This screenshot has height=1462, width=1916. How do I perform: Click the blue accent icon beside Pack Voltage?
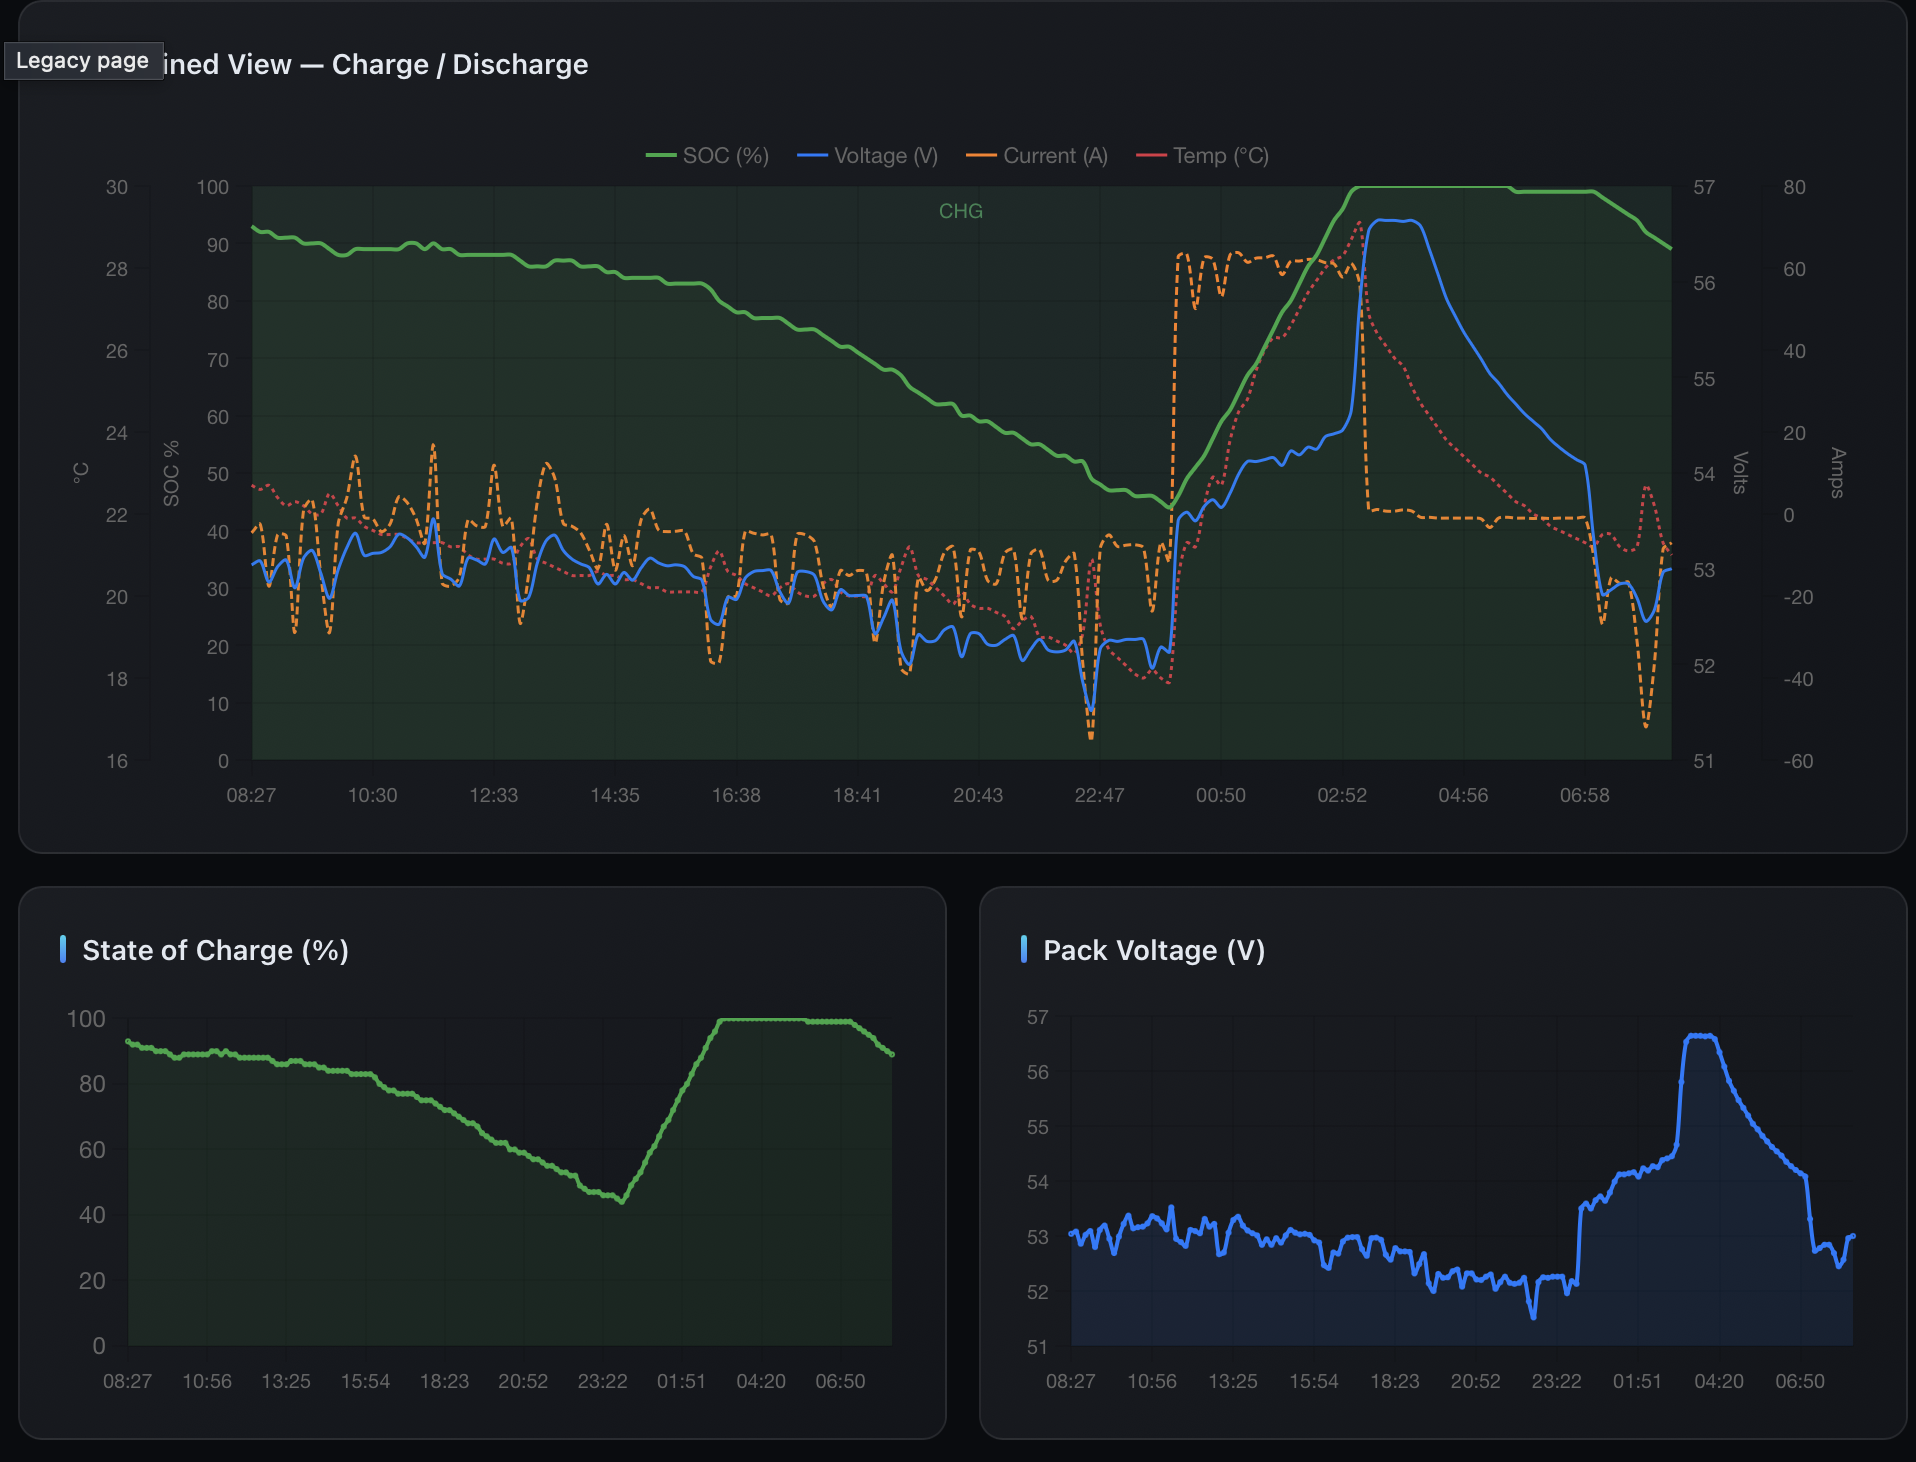pyautogui.click(x=1025, y=950)
